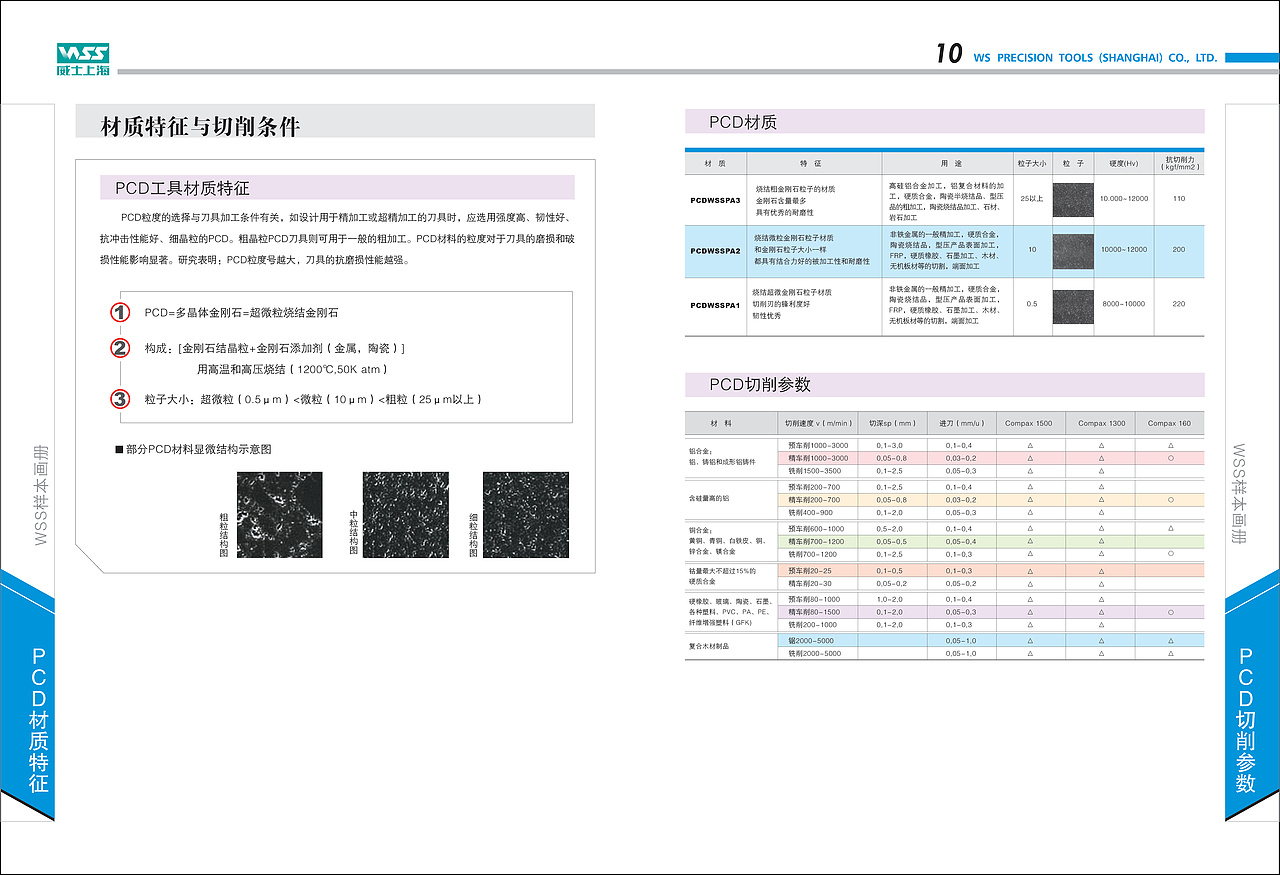Viewport: 1280px width, 875px height.
Task: Click the Compax 1500 column header
Action: click(1030, 423)
